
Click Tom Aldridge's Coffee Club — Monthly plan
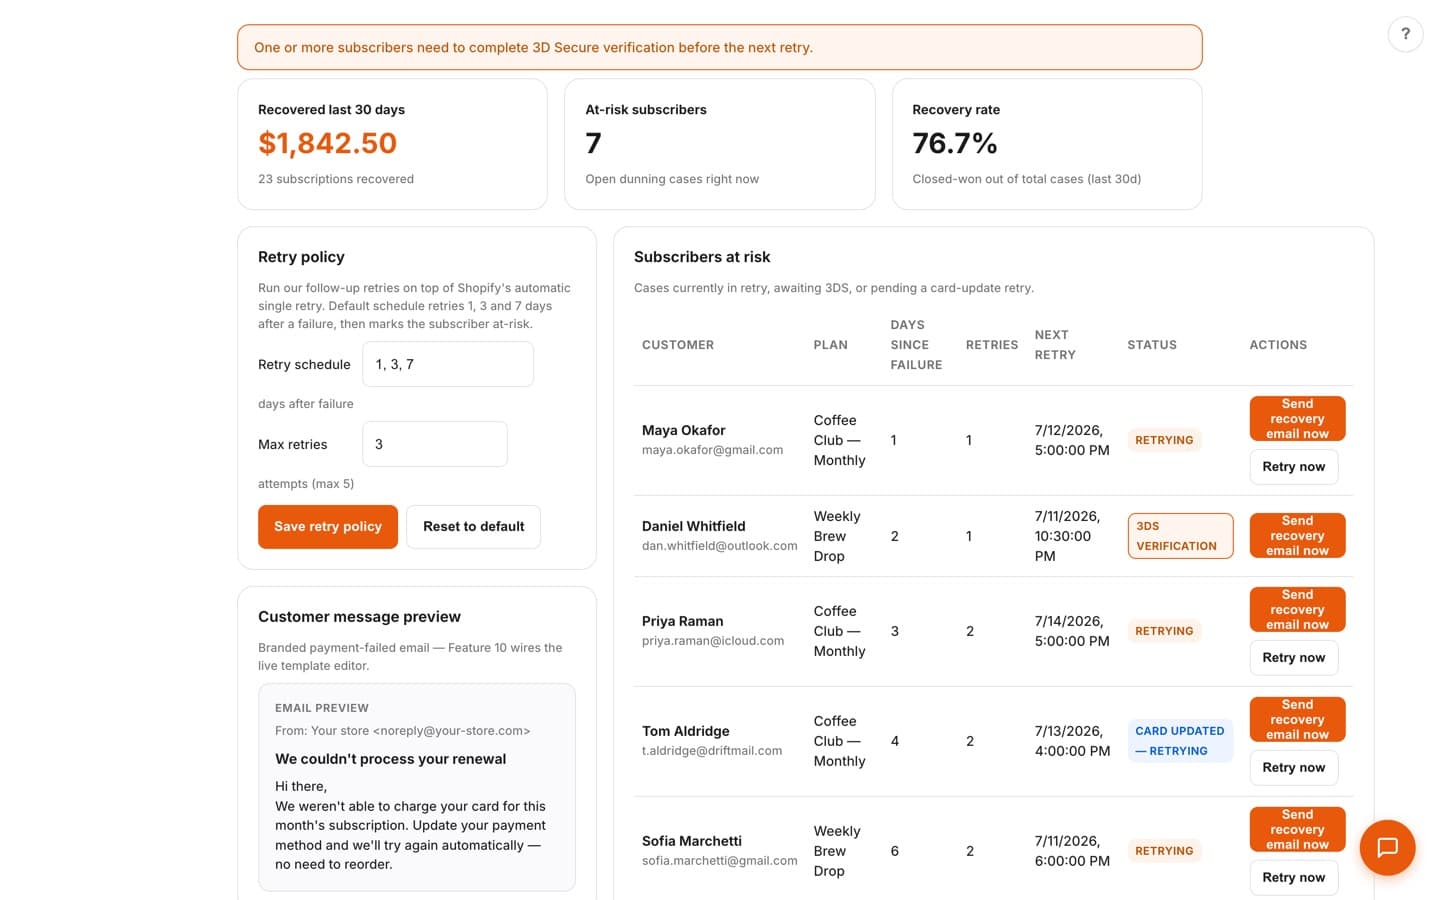coord(839,741)
